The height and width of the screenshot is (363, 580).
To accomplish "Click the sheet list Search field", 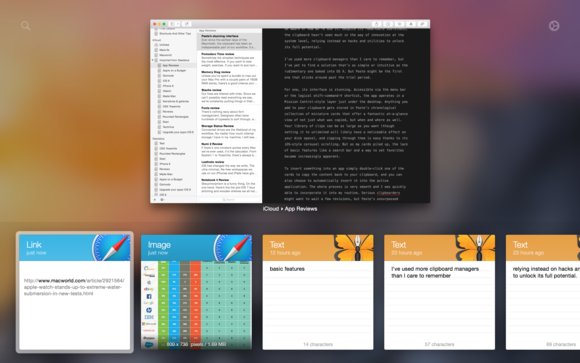I will pyautogui.click(x=229, y=199).
